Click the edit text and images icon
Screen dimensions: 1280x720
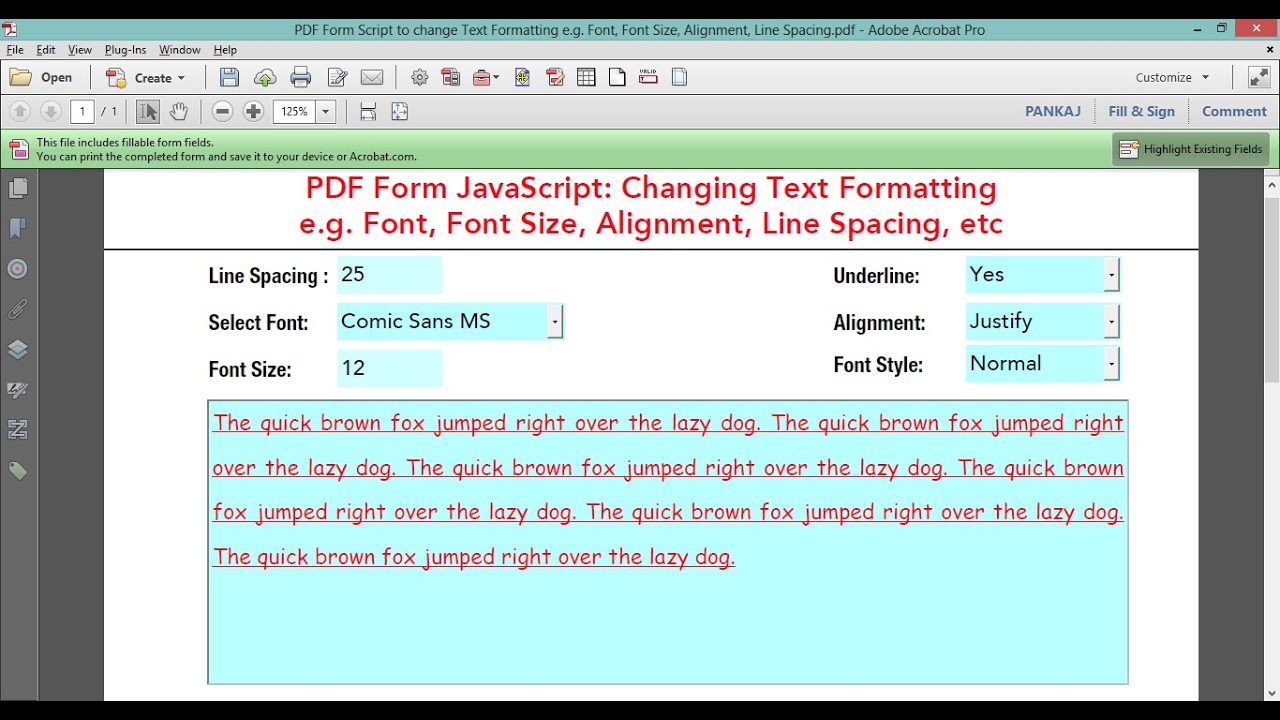[x=337, y=77]
